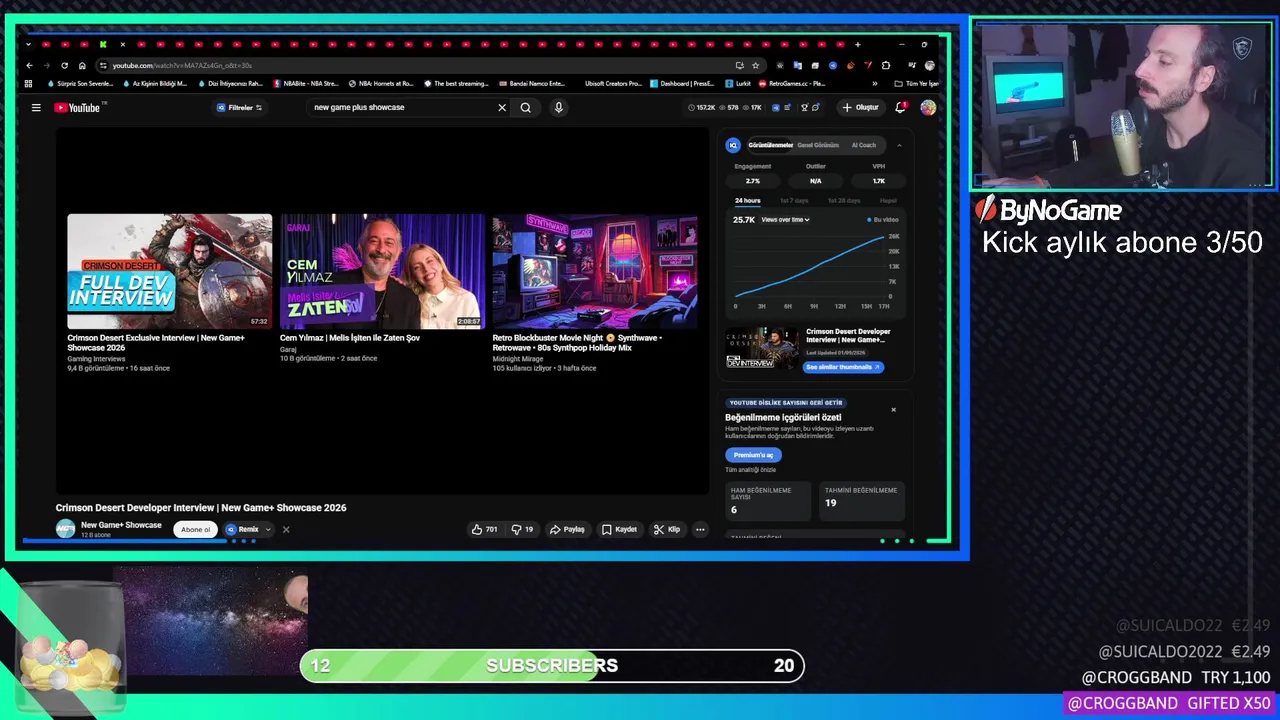Select the Görüntülenmeler tab
1280x720 pixels.
pos(770,145)
